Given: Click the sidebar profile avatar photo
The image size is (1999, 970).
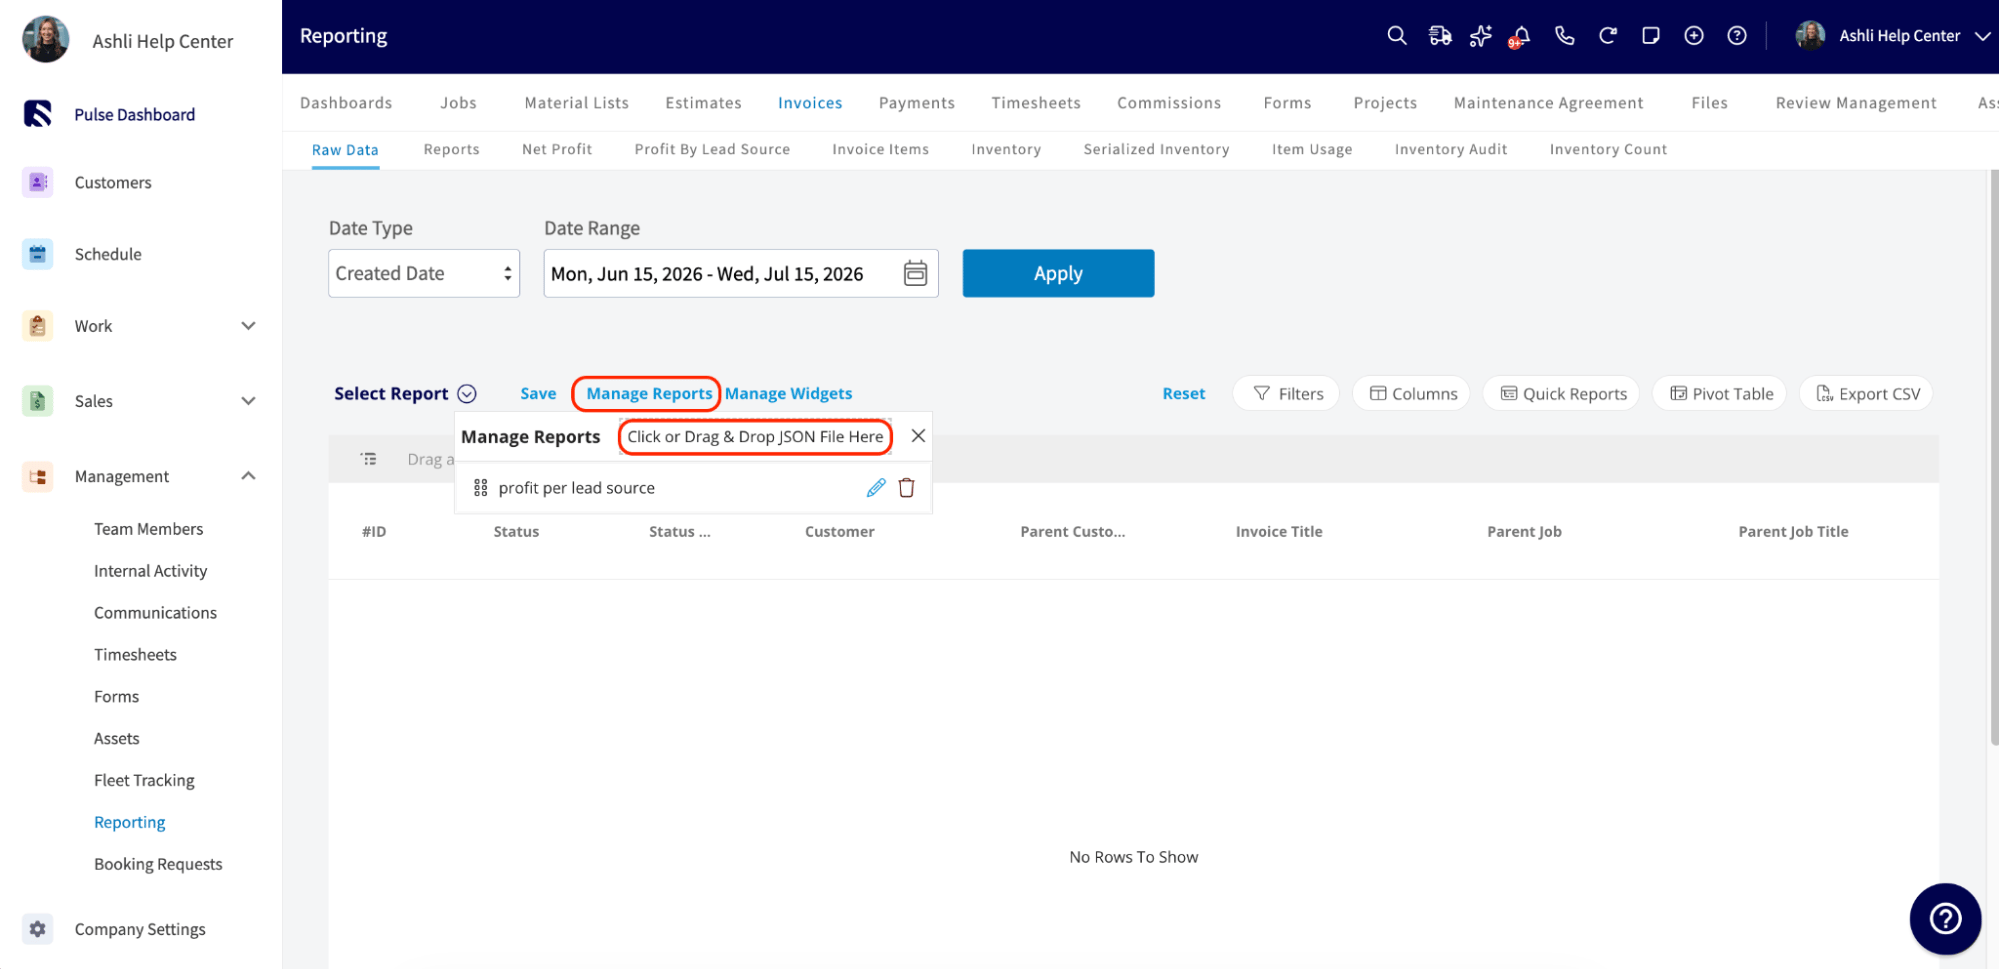Looking at the screenshot, I should 46,40.
